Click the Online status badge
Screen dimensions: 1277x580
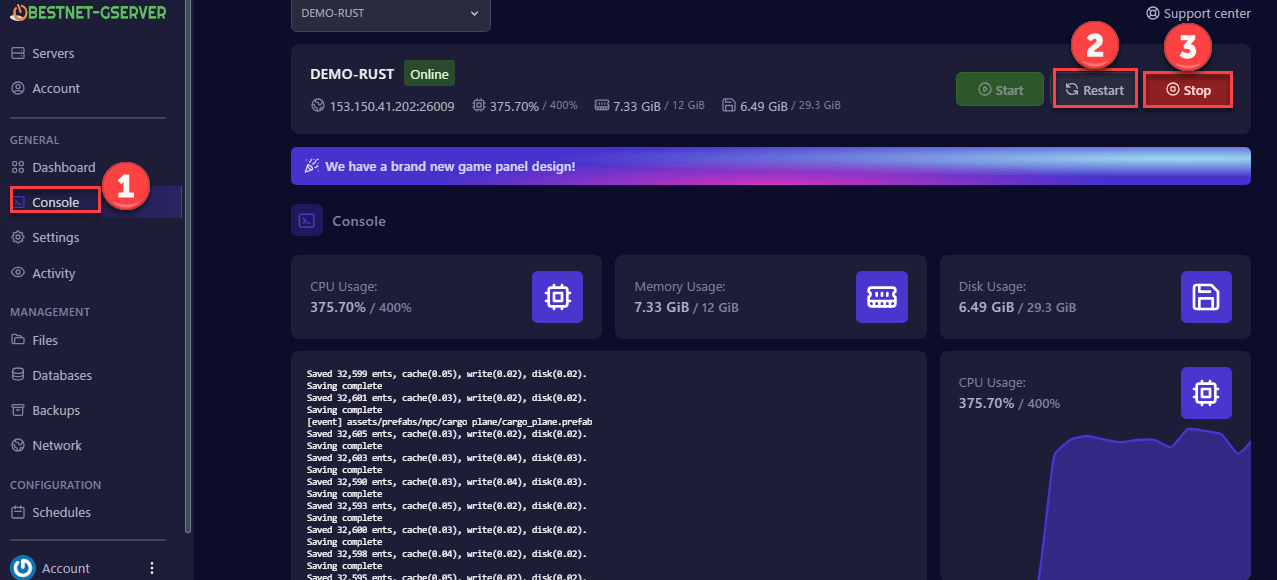[429, 74]
